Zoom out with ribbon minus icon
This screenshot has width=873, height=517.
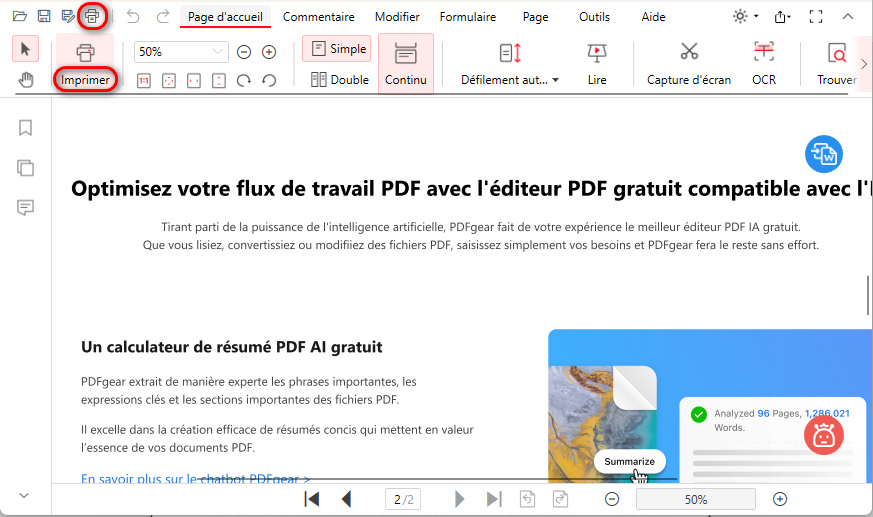pyautogui.click(x=244, y=52)
